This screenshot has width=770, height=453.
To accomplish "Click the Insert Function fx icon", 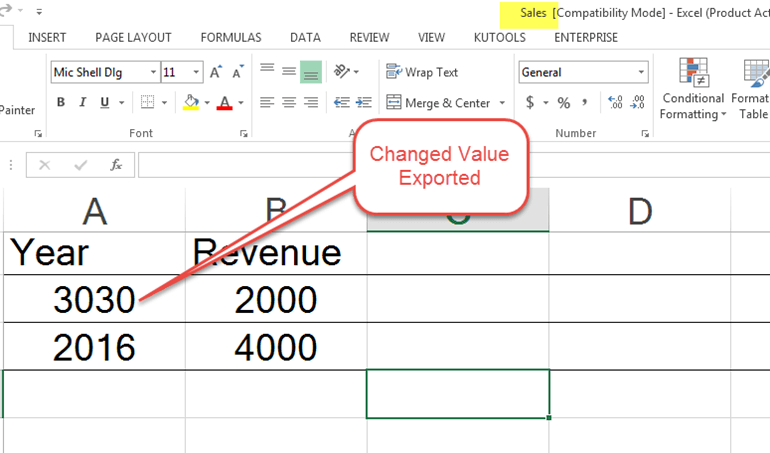I will click(x=116, y=165).
